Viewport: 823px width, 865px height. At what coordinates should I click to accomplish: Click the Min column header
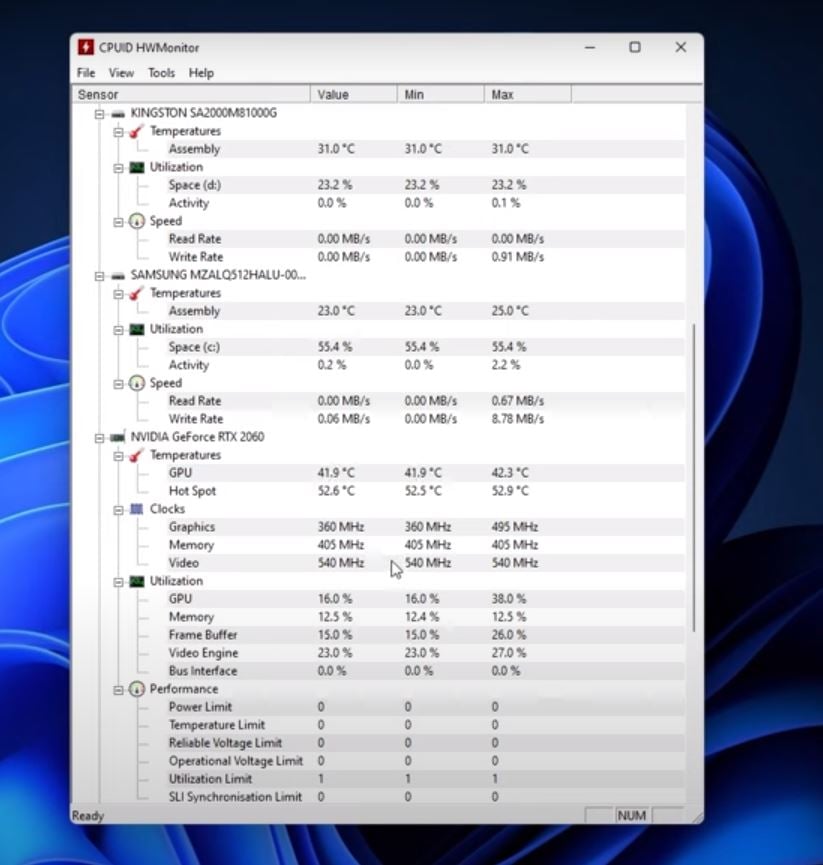pos(441,94)
